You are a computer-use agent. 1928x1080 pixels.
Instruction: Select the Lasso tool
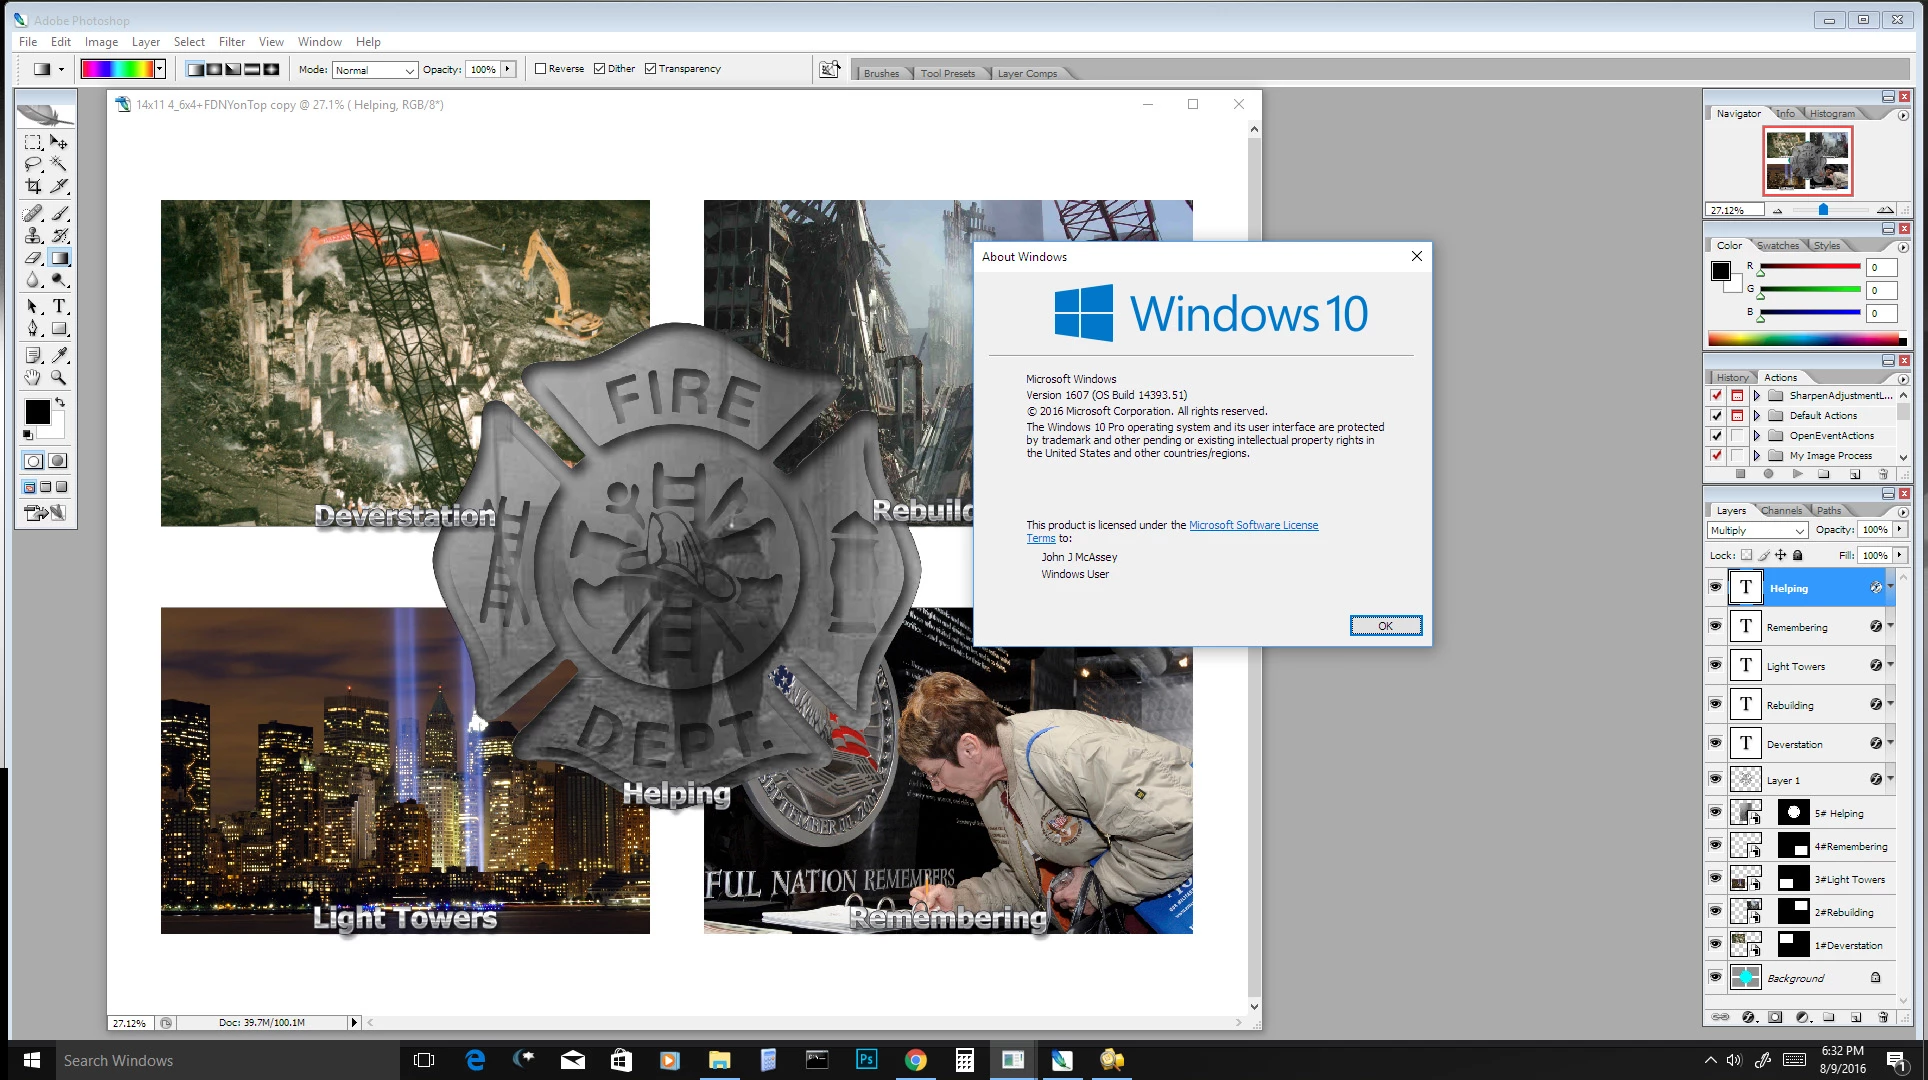[33, 164]
